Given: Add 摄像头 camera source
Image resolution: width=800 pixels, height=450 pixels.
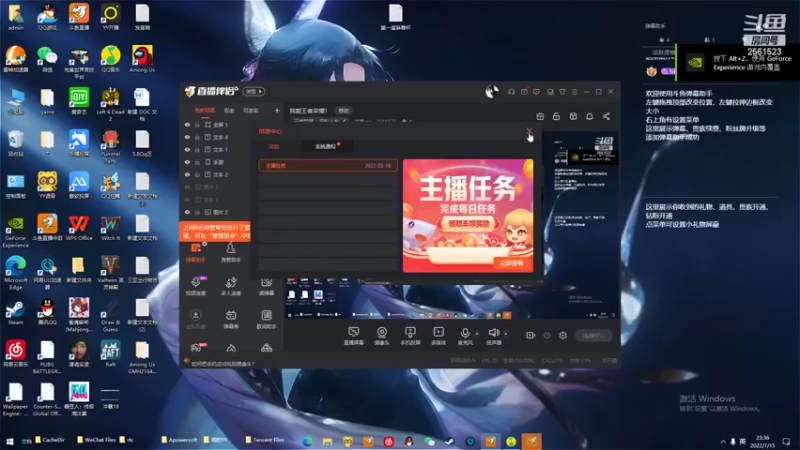Looking at the screenshot, I should point(382,336).
